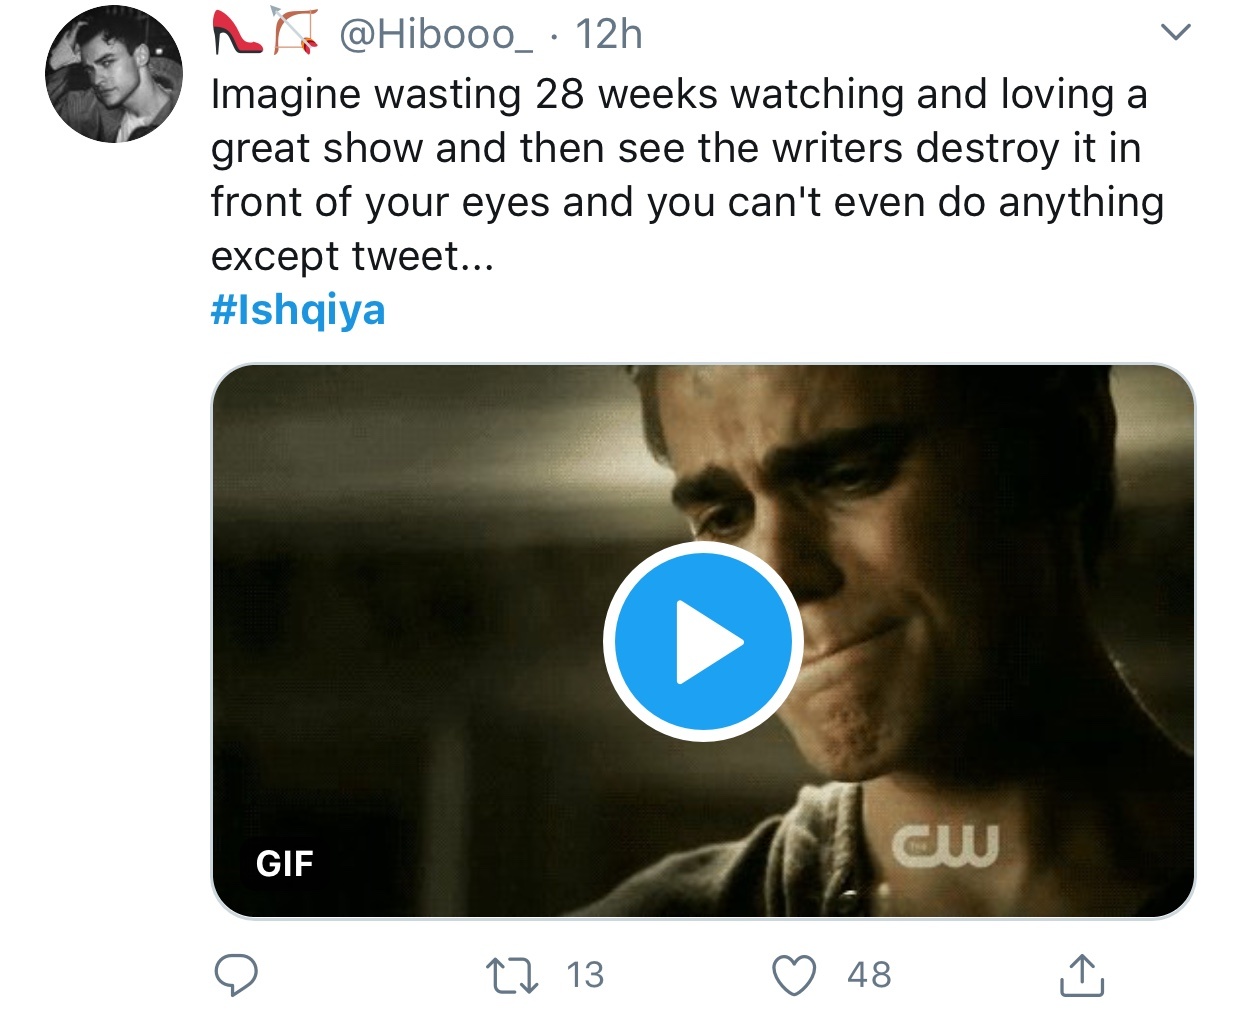Viewport: 1242px width, 1015px height.
Task: Open the tweet via the 12h timestamp
Action: (609, 34)
